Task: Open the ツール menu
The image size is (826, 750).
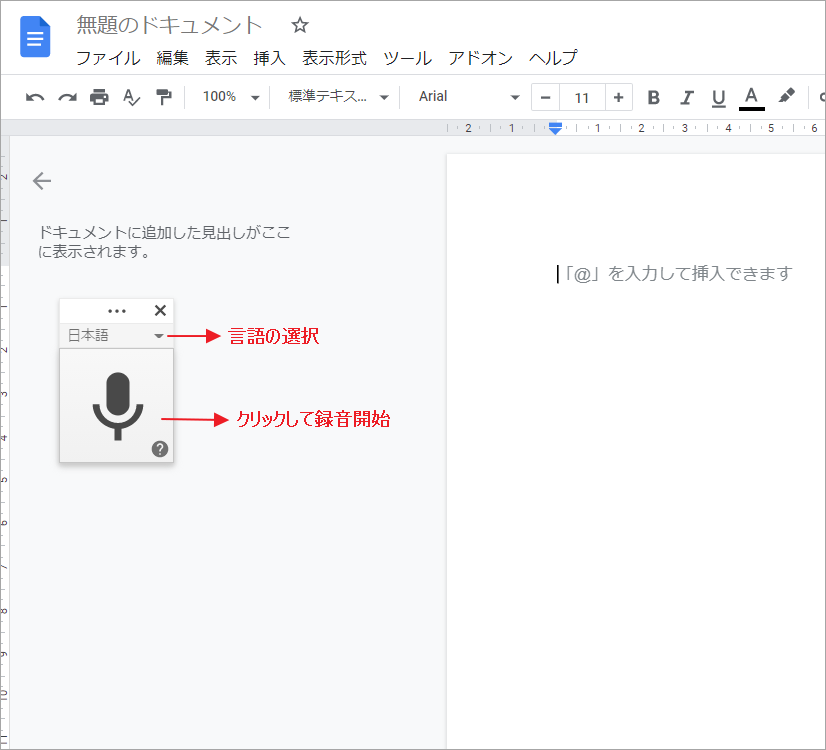Action: coord(407,58)
